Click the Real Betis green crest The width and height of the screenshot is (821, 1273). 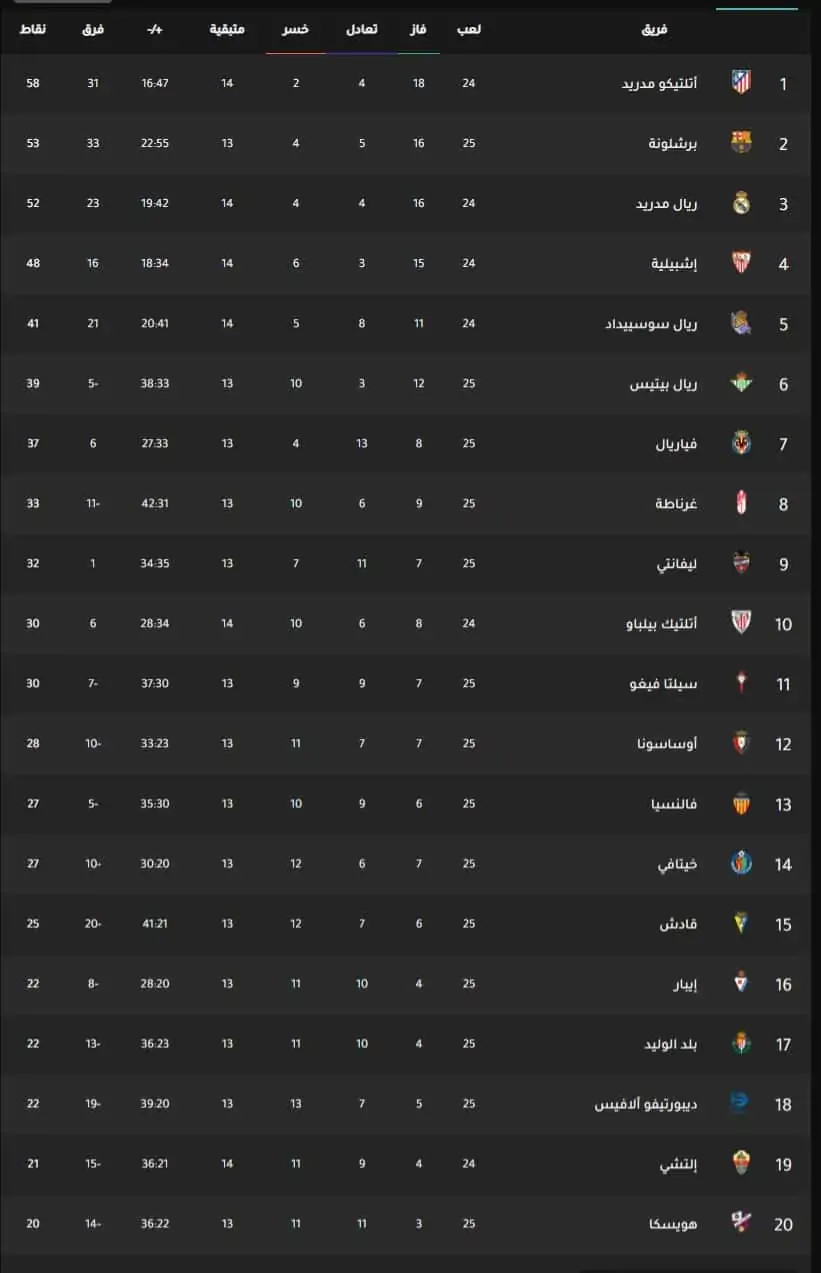click(740, 383)
